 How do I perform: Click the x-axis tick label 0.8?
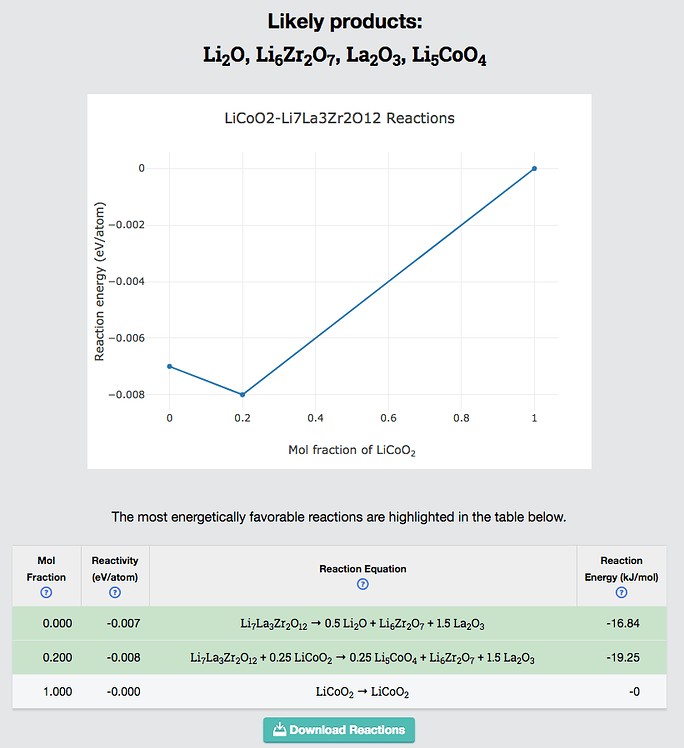[461, 418]
